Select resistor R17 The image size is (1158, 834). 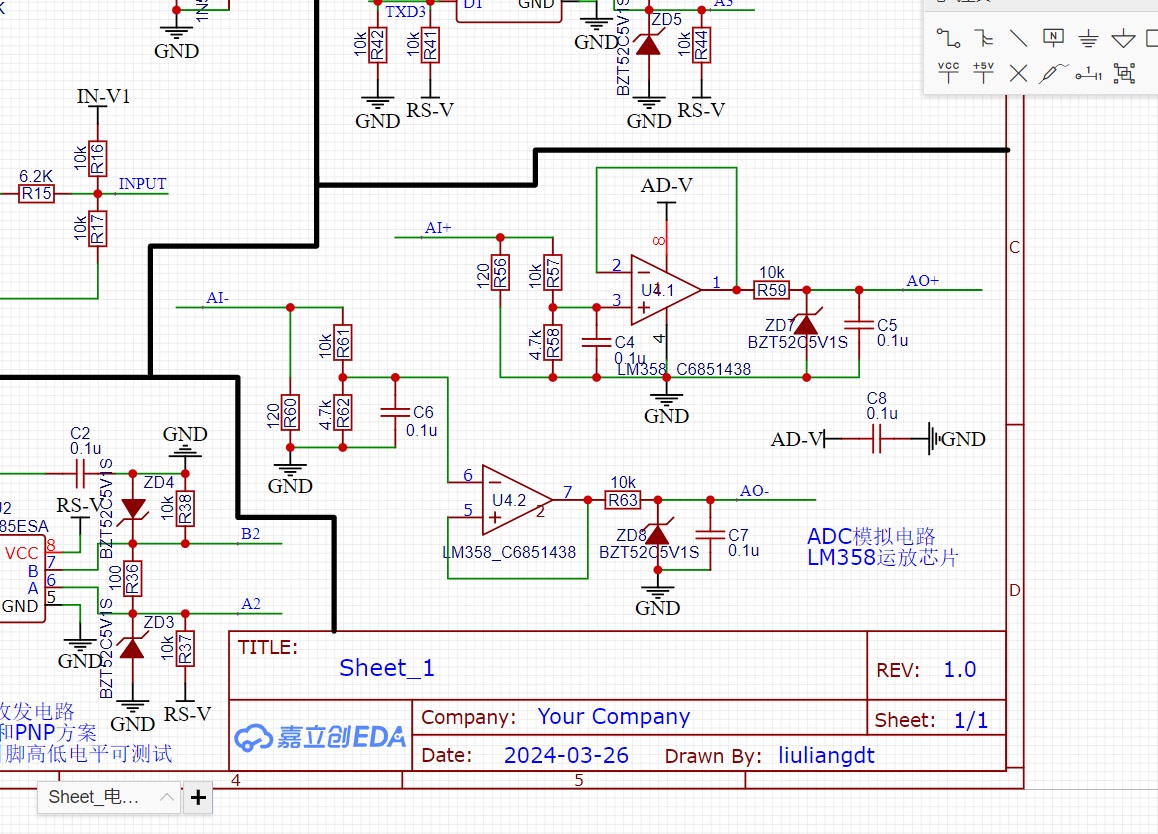(x=97, y=228)
